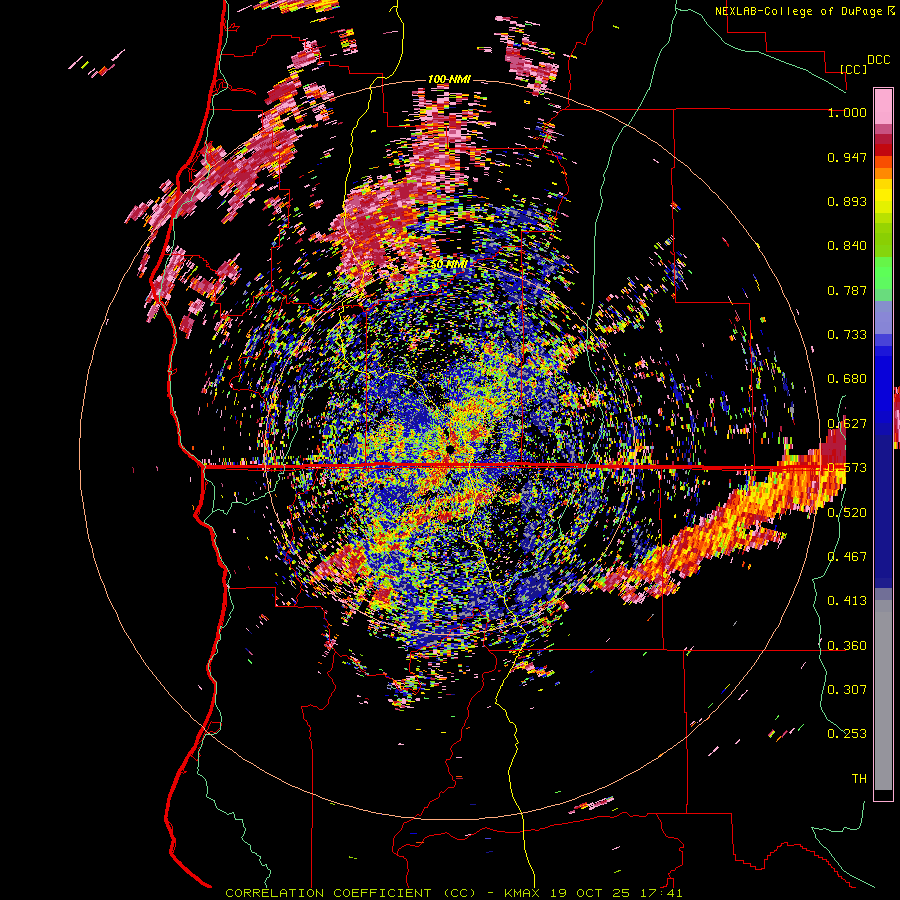
Task: Click the 0.413 scale value
Action: [x=847, y=601]
